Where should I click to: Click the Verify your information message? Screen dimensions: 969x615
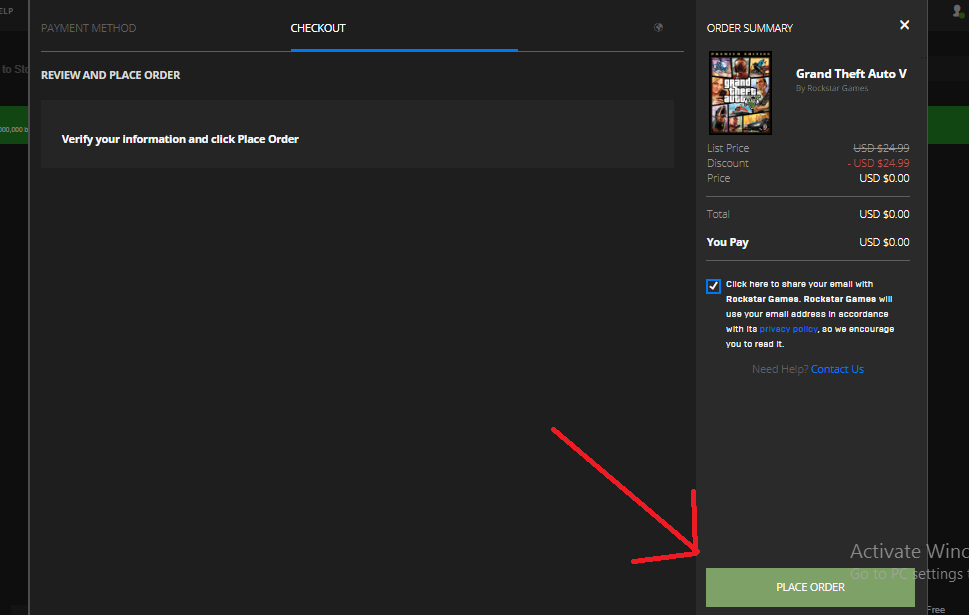[x=180, y=139]
